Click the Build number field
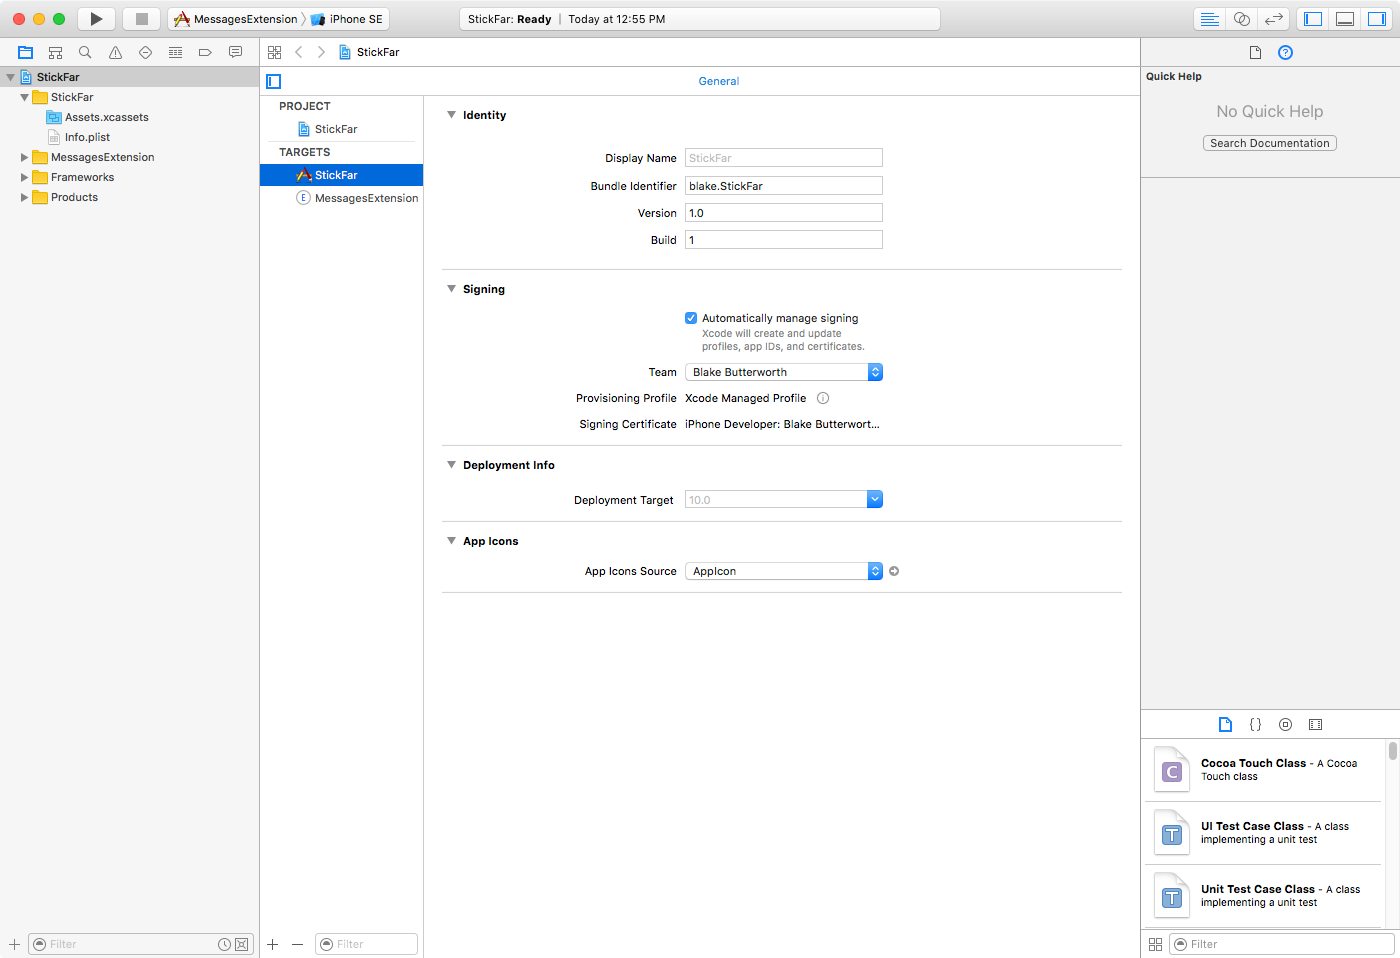This screenshot has height=958, width=1400. 784,239
